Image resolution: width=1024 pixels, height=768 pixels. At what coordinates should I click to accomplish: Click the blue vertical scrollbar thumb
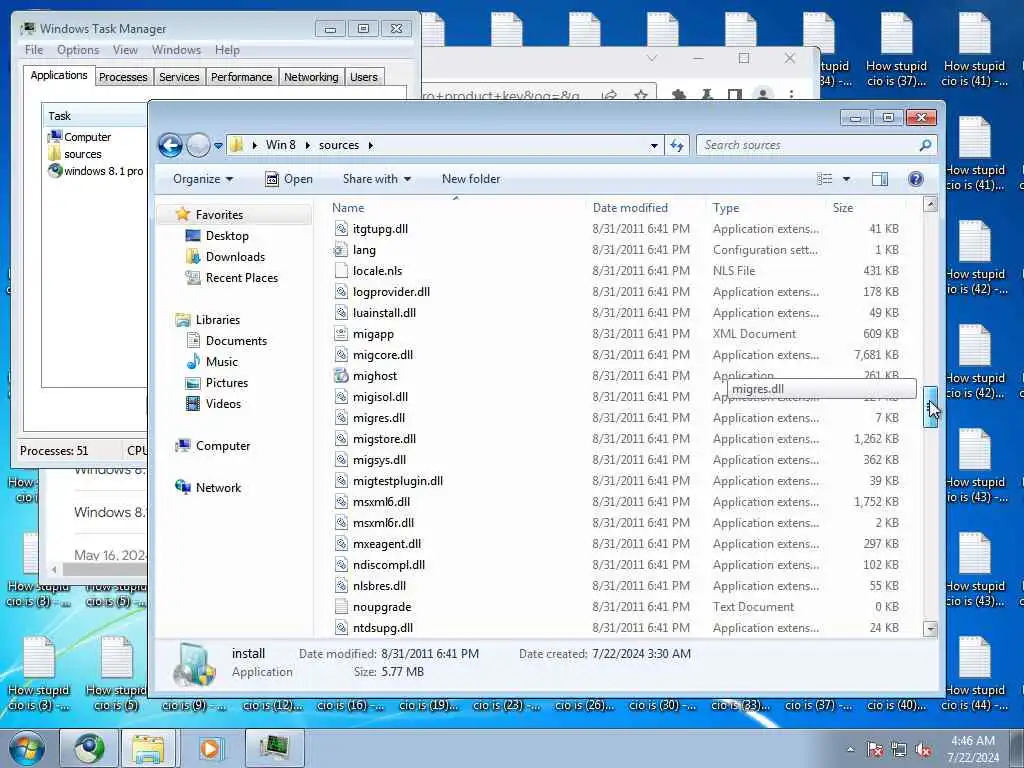(x=930, y=406)
